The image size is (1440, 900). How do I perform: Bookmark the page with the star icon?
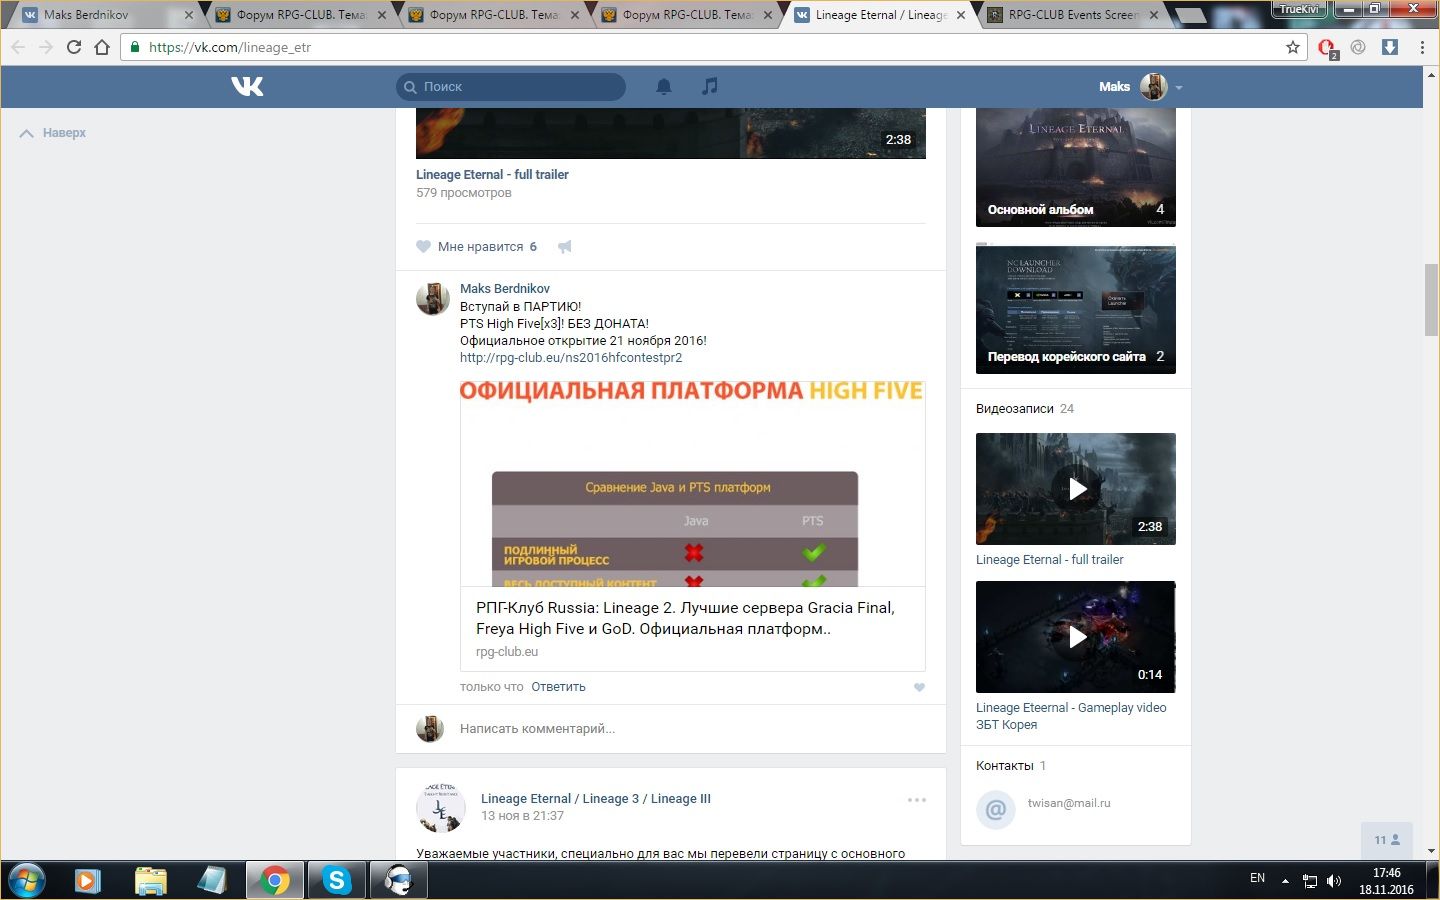(1293, 47)
